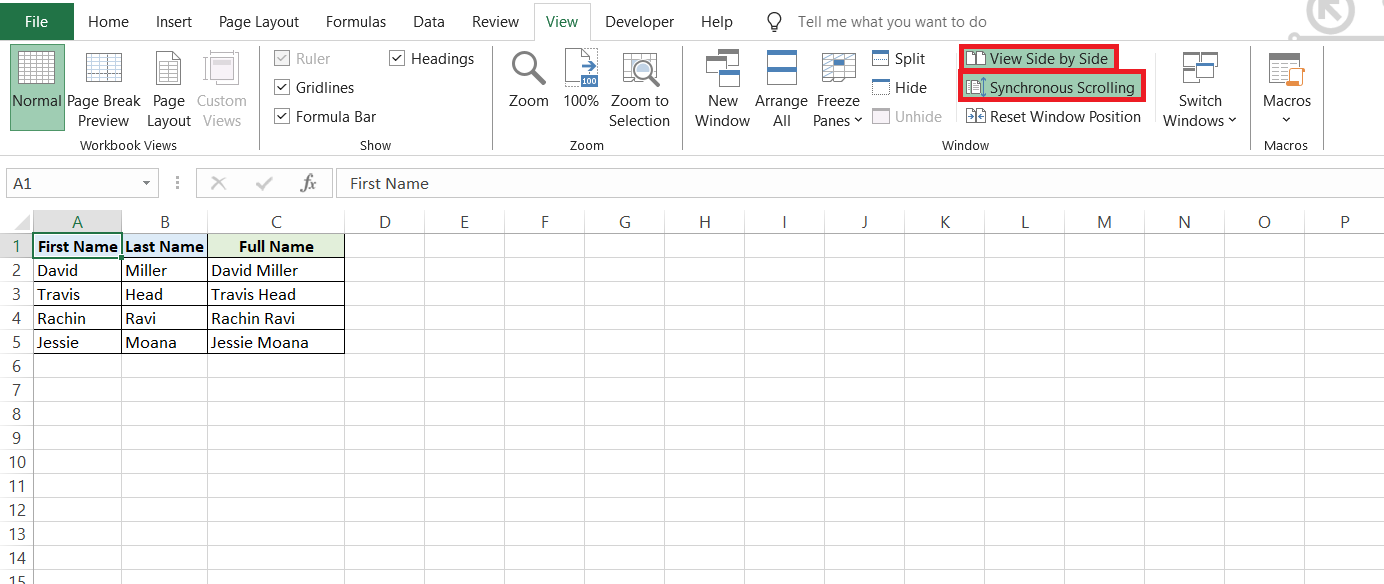Click Reset Window Position
This screenshot has width=1384, height=584.
tap(1053, 117)
